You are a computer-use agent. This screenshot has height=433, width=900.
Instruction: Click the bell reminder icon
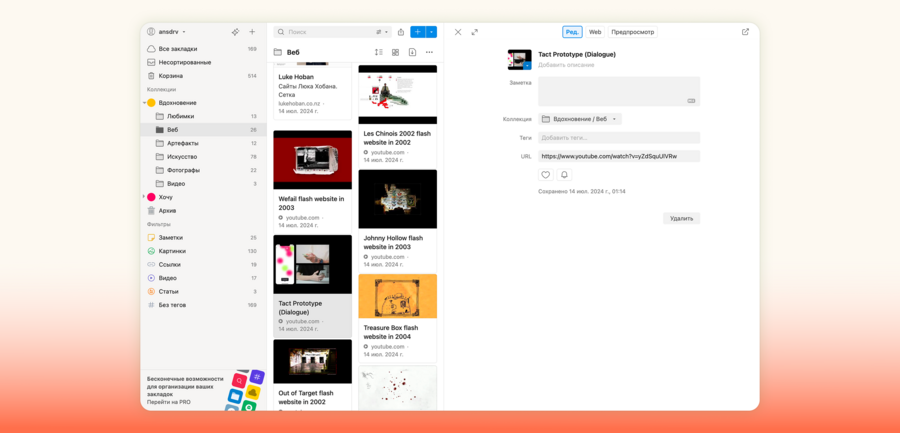pyautogui.click(x=564, y=175)
